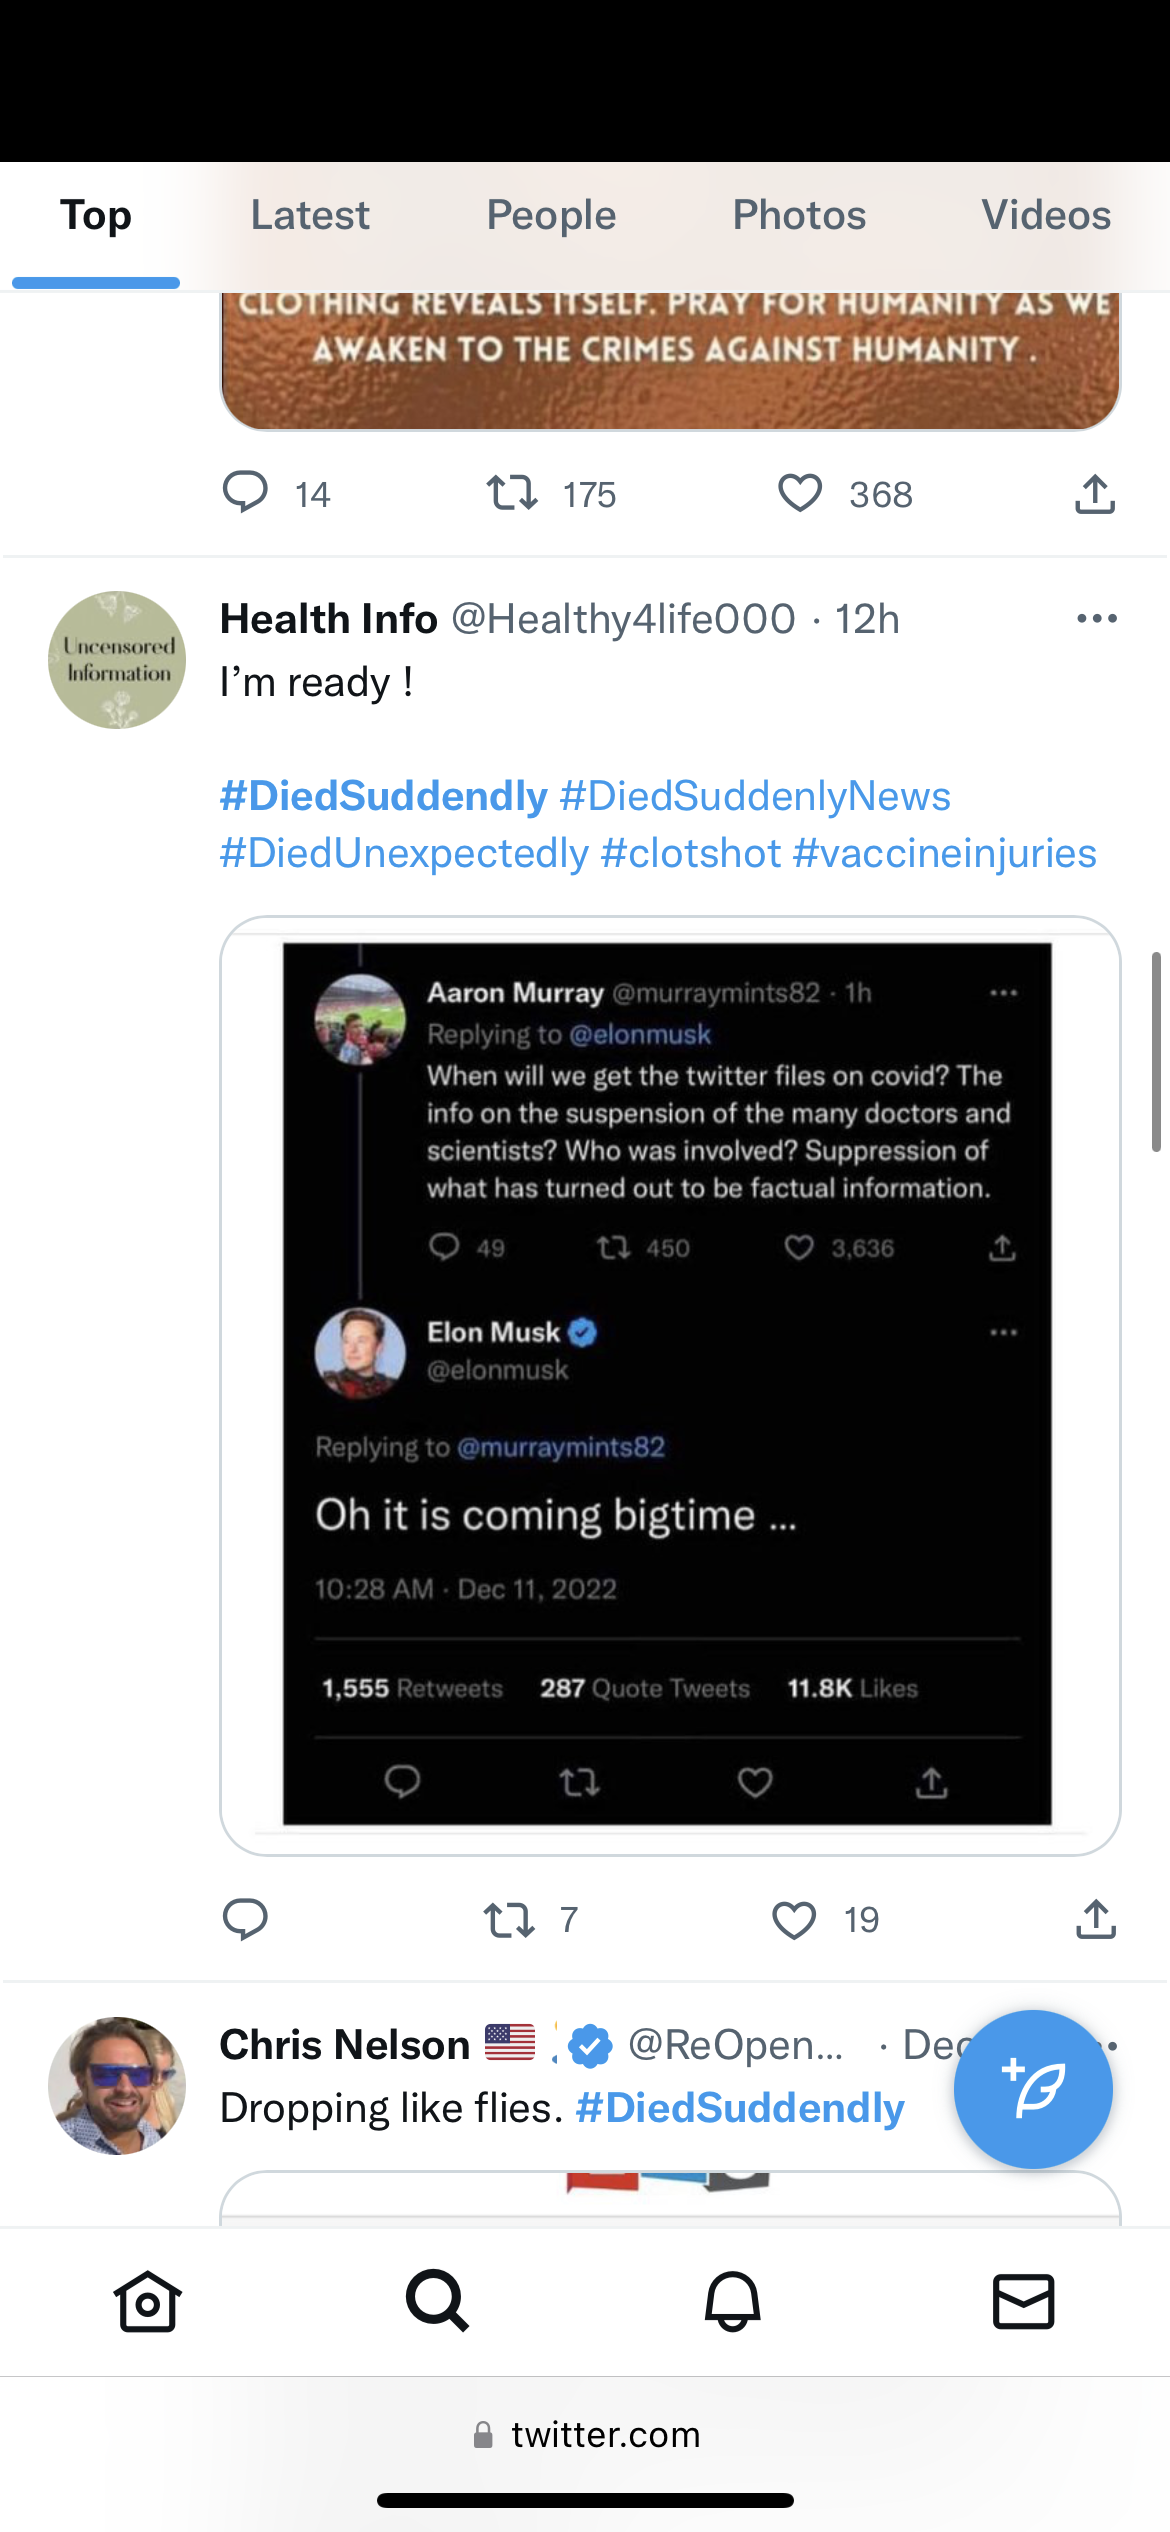This screenshot has width=1170, height=2532.
Task: Like the tweet with 368 likes
Action: point(800,494)
